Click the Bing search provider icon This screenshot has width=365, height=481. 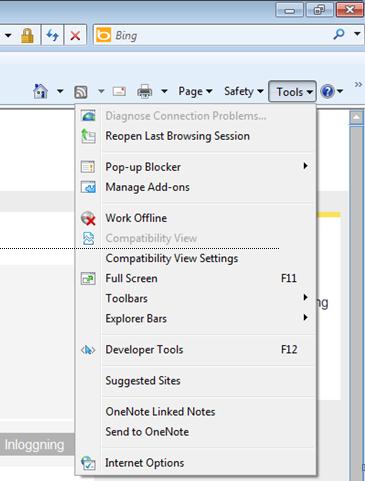point(103,35)
